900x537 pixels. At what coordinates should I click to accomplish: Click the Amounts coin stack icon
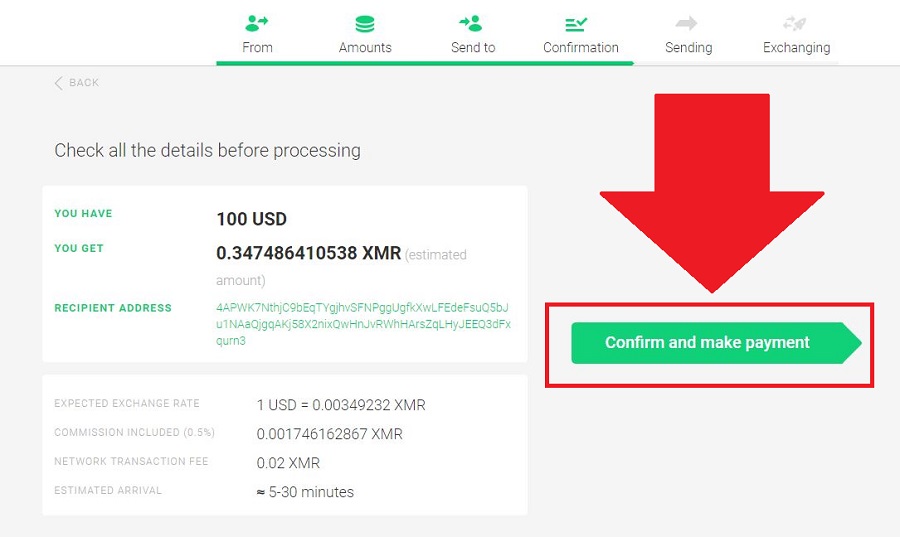[364, 24]
